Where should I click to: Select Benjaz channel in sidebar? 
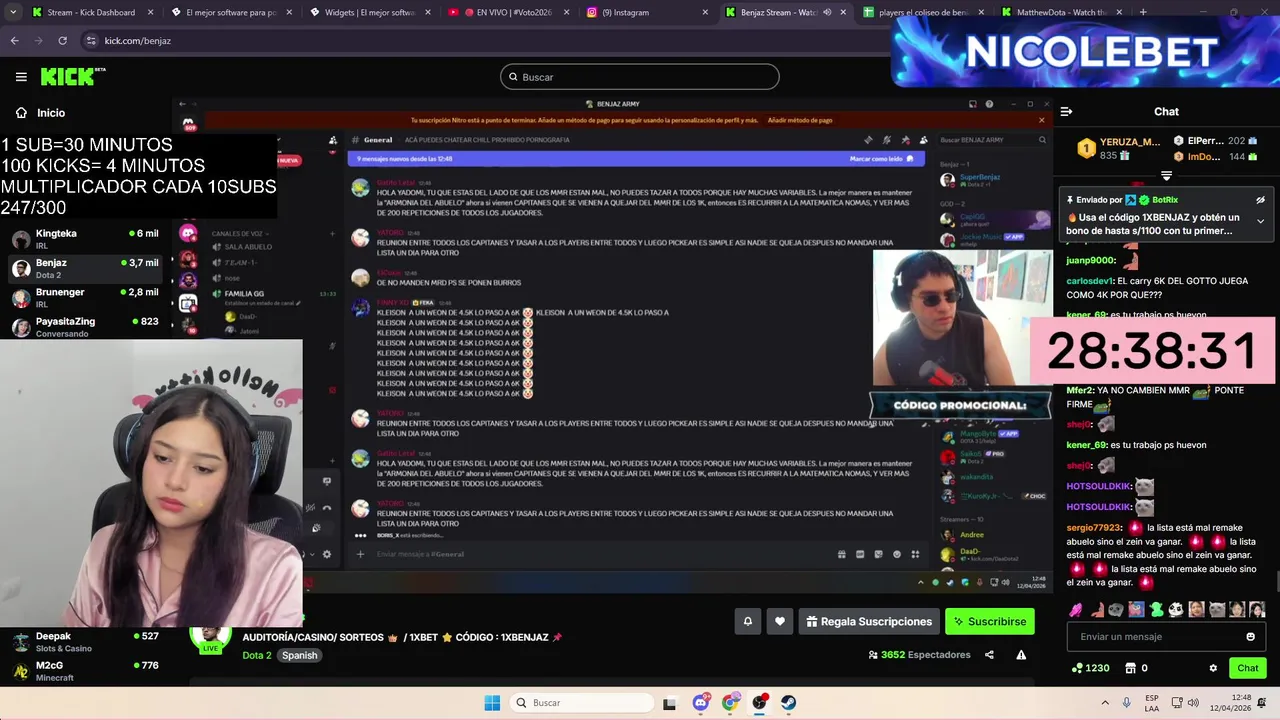[x=85, y=268]
